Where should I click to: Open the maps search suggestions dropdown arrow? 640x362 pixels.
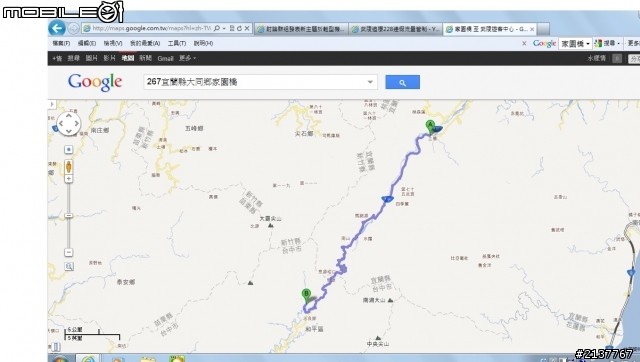pyautogui.click(x=370, y=82)
